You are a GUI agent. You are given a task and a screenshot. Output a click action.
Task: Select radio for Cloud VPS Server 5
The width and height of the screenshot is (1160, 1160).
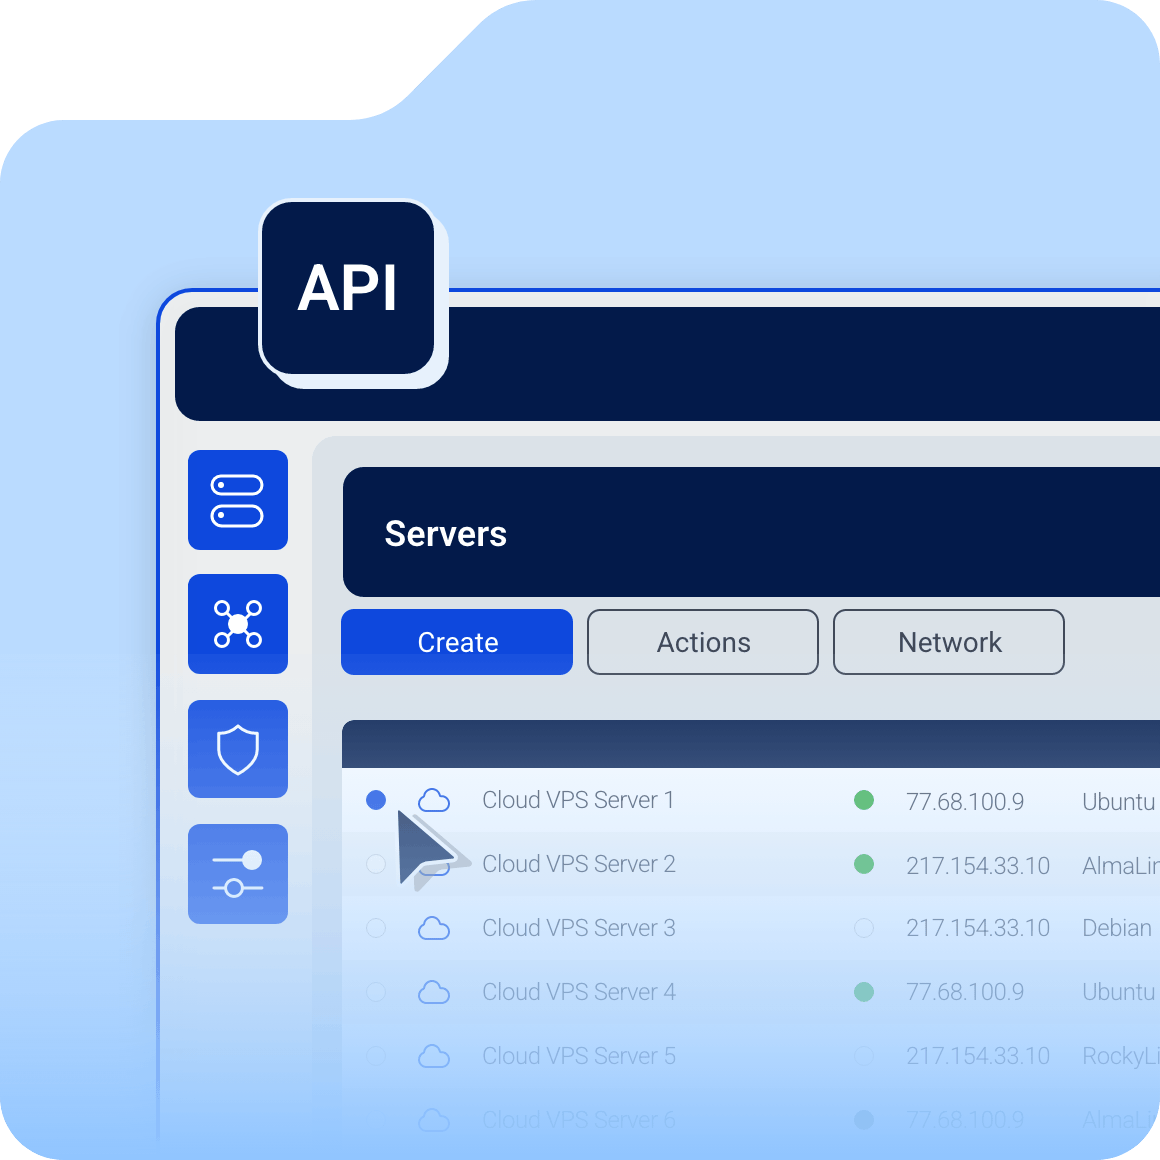376,1056
